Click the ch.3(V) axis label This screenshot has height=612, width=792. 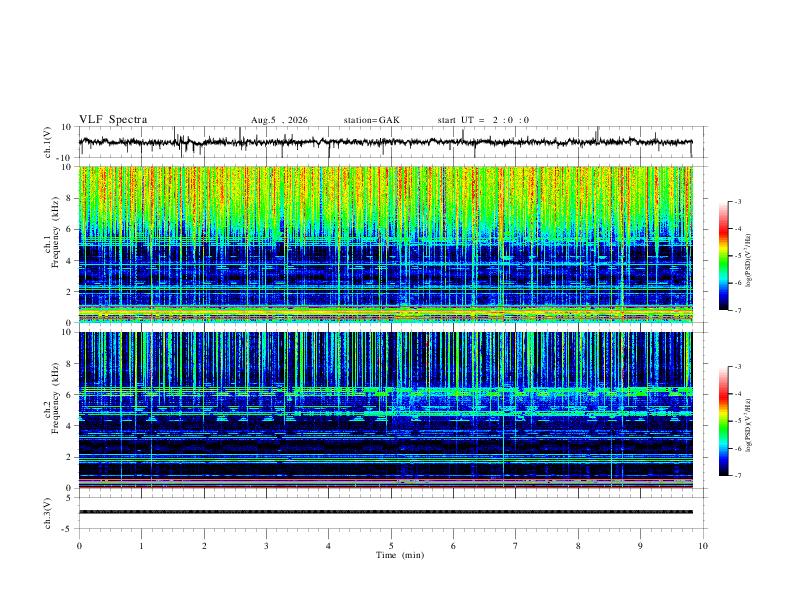tap(47, 514)
